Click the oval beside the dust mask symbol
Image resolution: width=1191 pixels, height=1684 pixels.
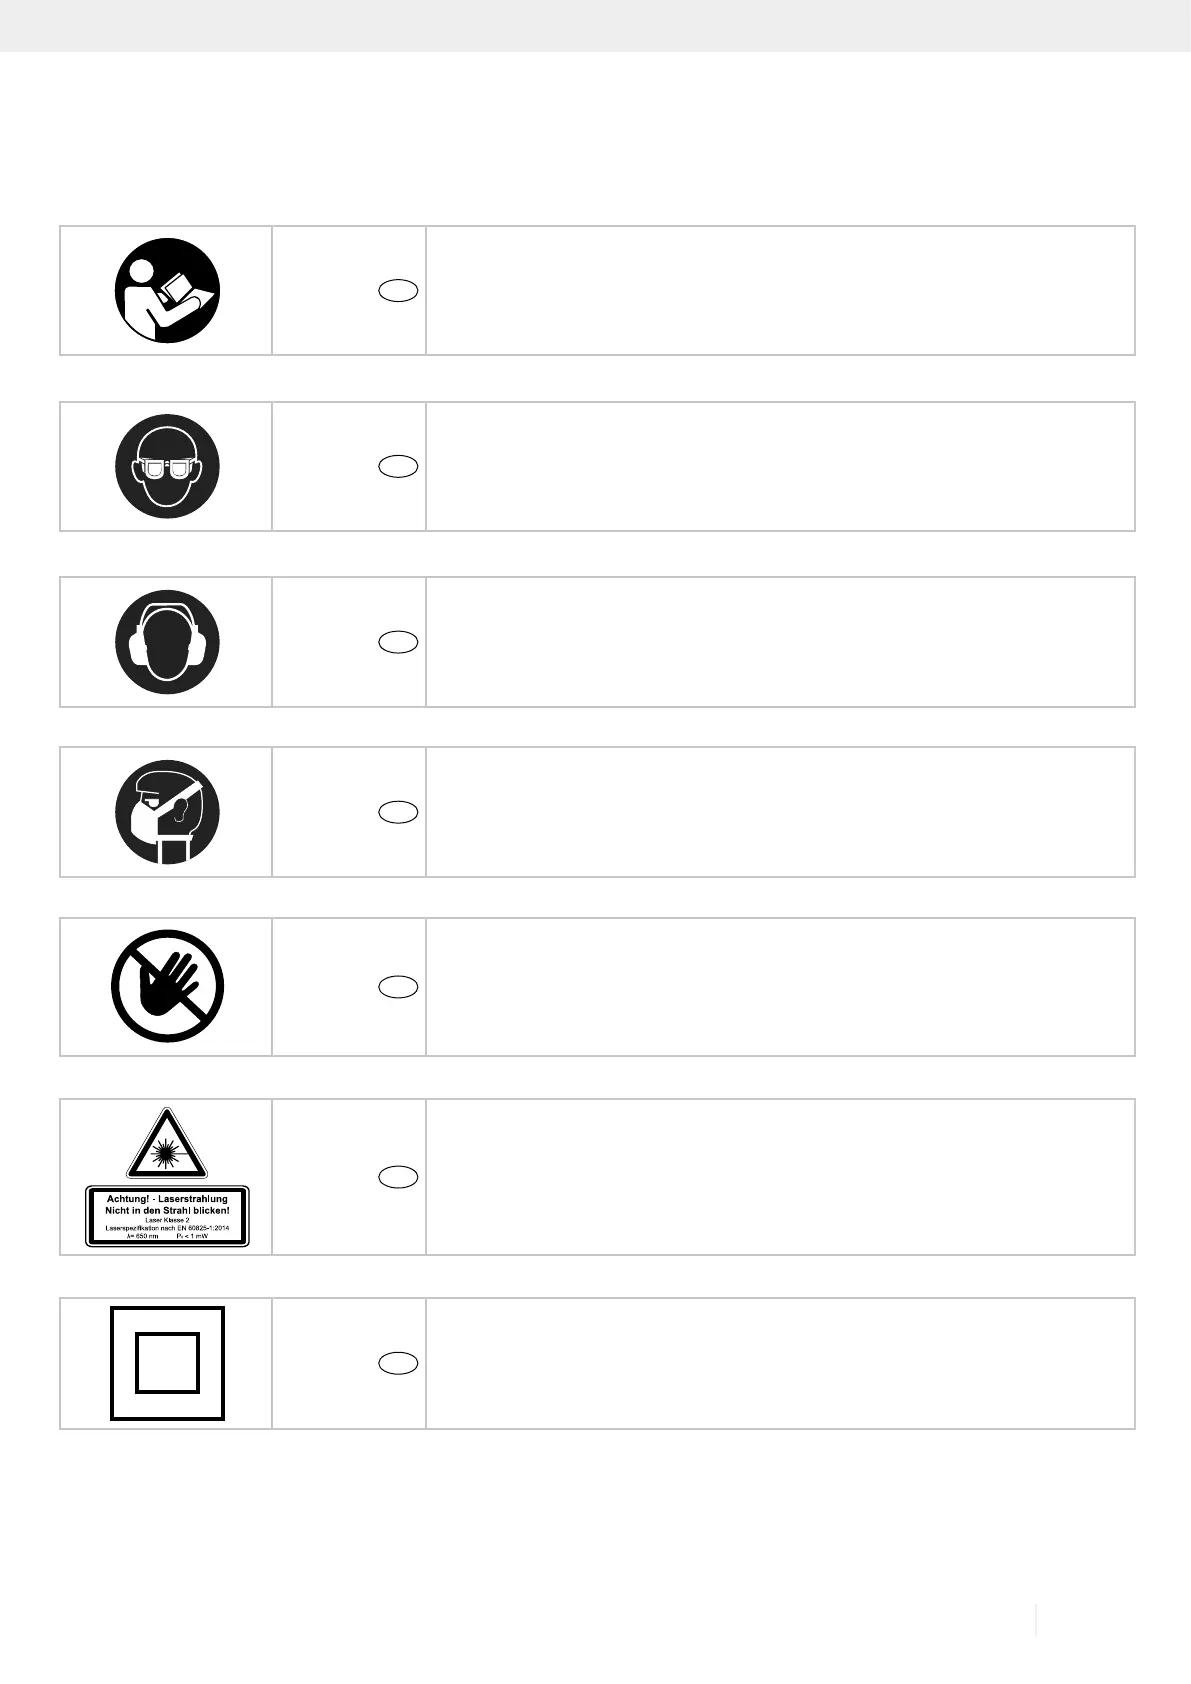click(x=398, y=812)
